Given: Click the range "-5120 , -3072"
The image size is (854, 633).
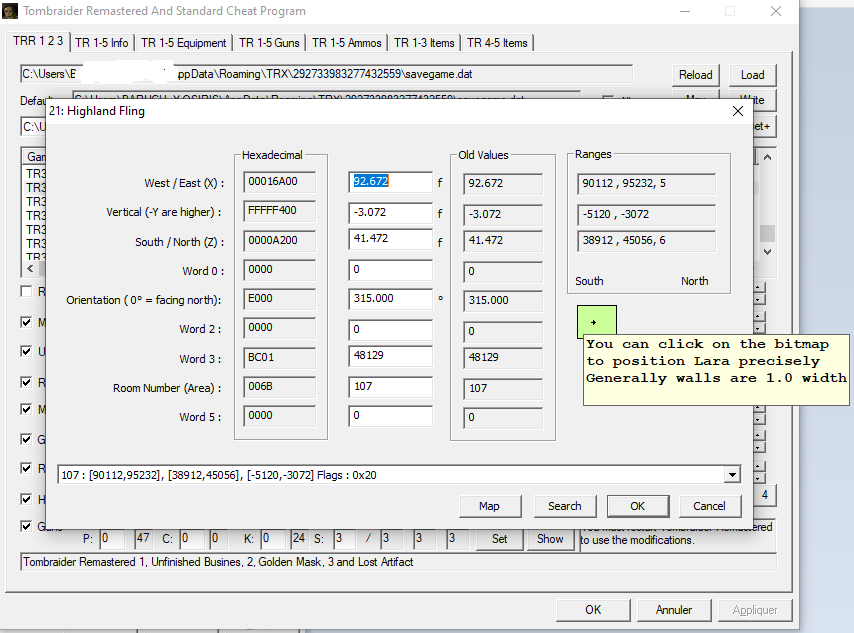Looking at the screenshot, I should tap(646, 215).
